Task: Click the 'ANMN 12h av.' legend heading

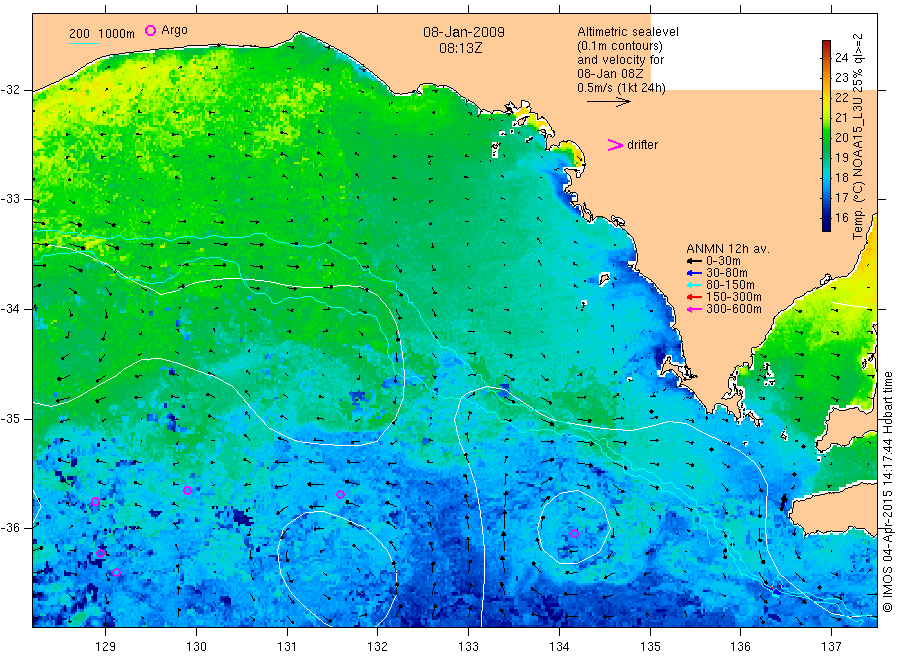Action: point(728,249)
